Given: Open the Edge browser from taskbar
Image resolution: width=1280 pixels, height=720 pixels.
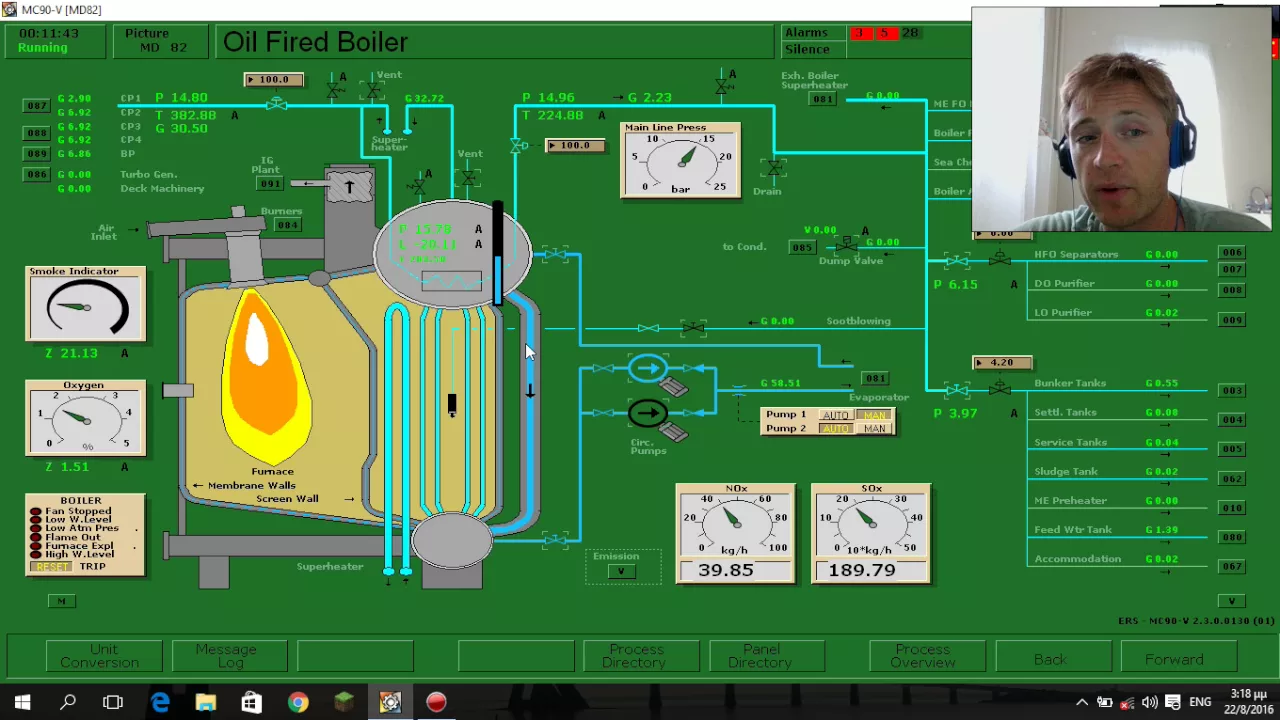Looking at the screenshot, I should click(160, 702).
